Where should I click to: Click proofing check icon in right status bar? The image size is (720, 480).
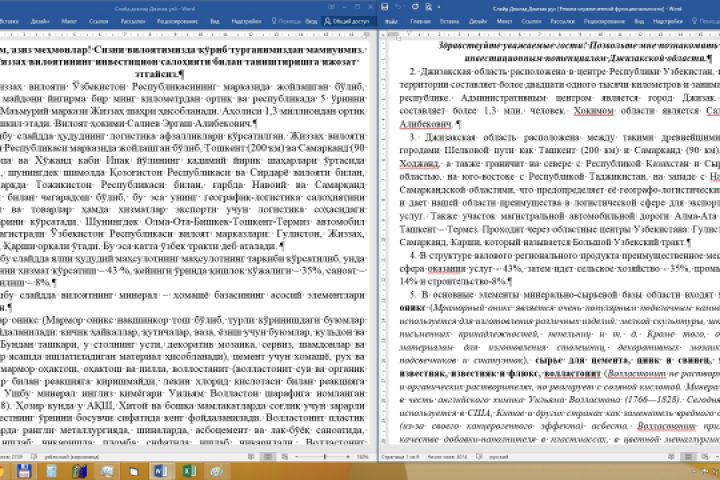click(479, 457)
